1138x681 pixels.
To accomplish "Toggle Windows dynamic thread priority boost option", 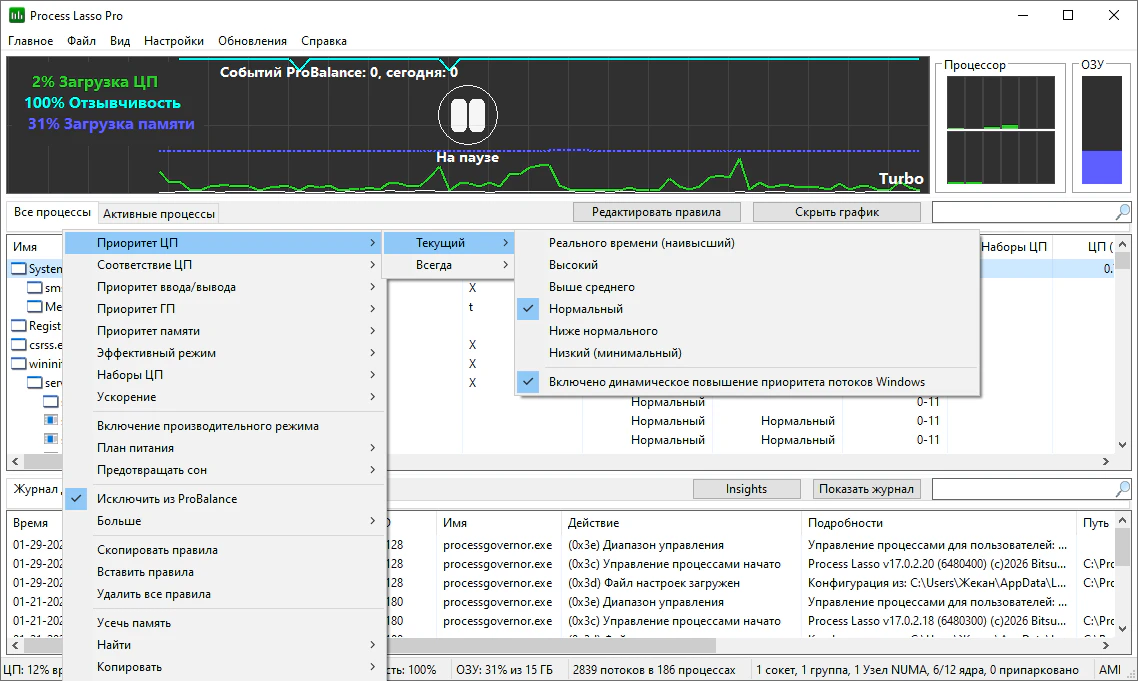I will pos(736,382).
